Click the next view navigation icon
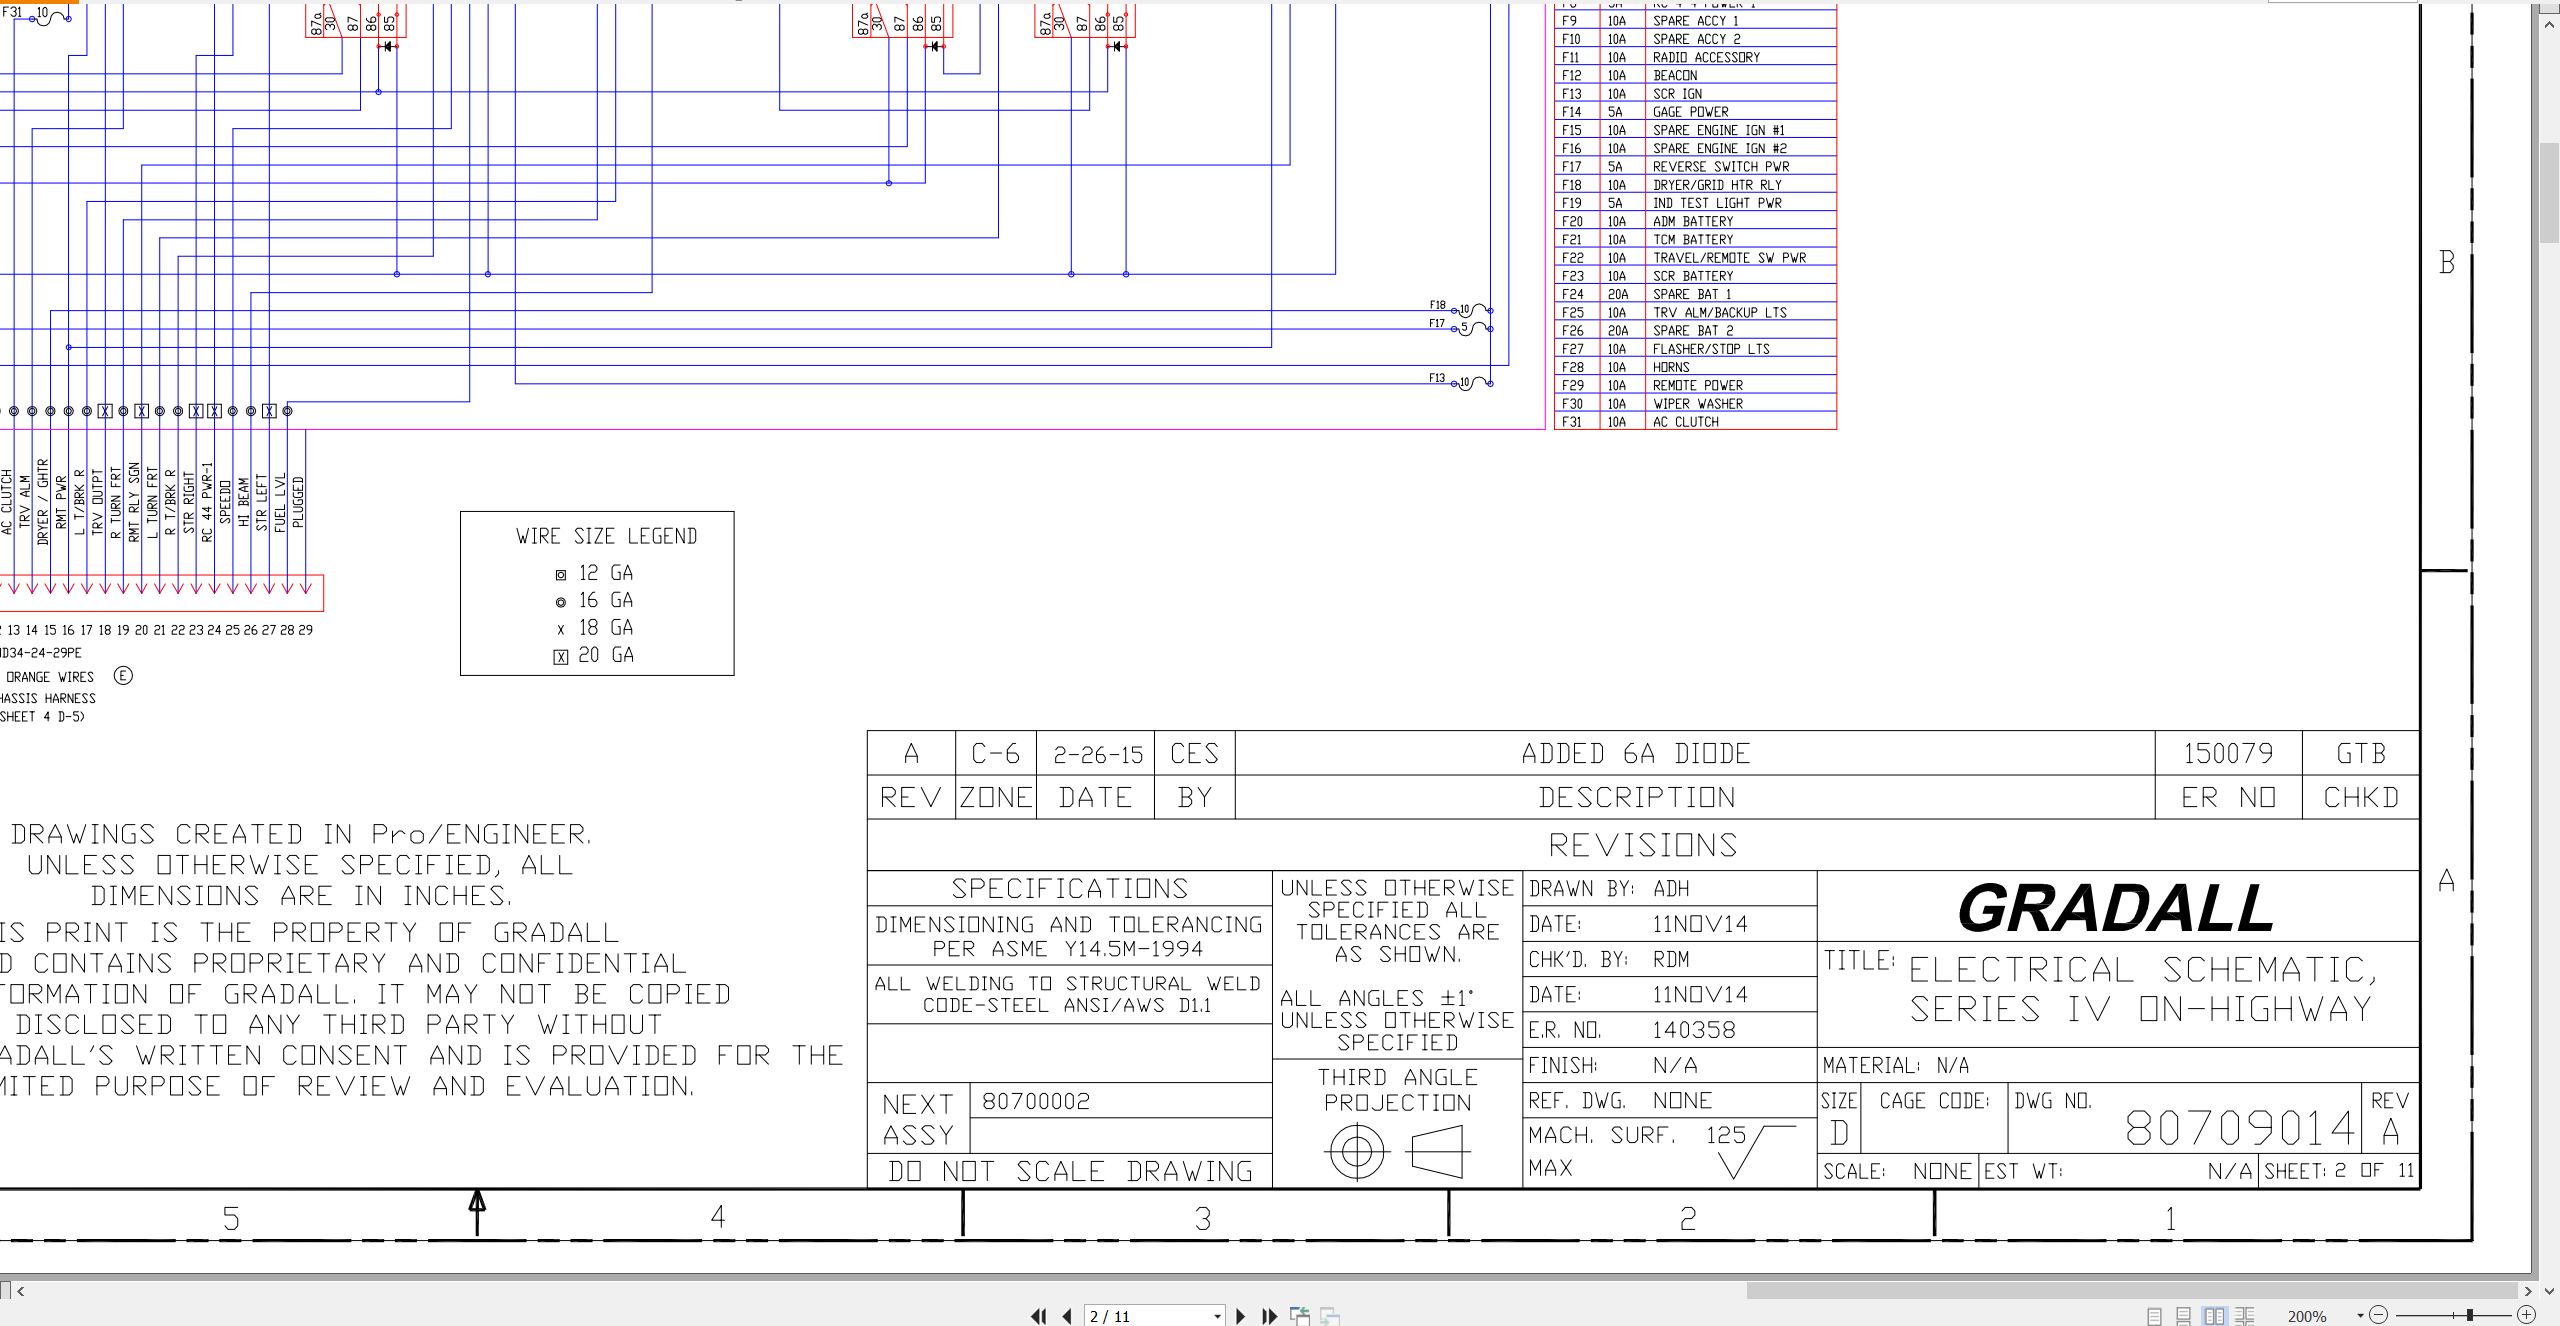This screenshot has height=1326, width=2560. [1330, 1316]
